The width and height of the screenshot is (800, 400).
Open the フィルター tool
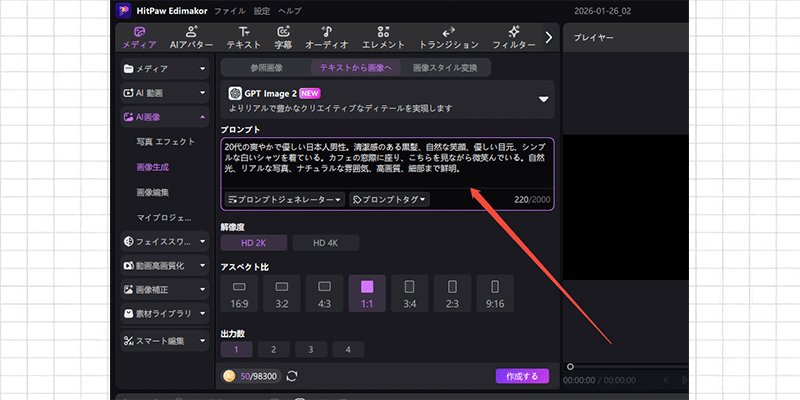tap(514, 38)
